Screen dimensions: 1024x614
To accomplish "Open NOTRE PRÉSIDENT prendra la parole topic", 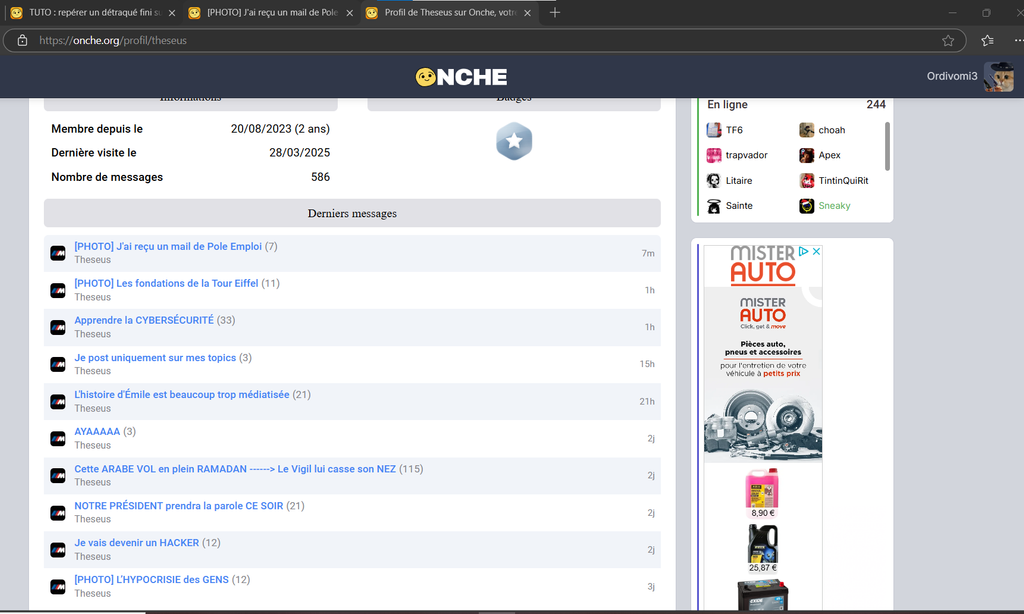I will [x=179, y=506].
